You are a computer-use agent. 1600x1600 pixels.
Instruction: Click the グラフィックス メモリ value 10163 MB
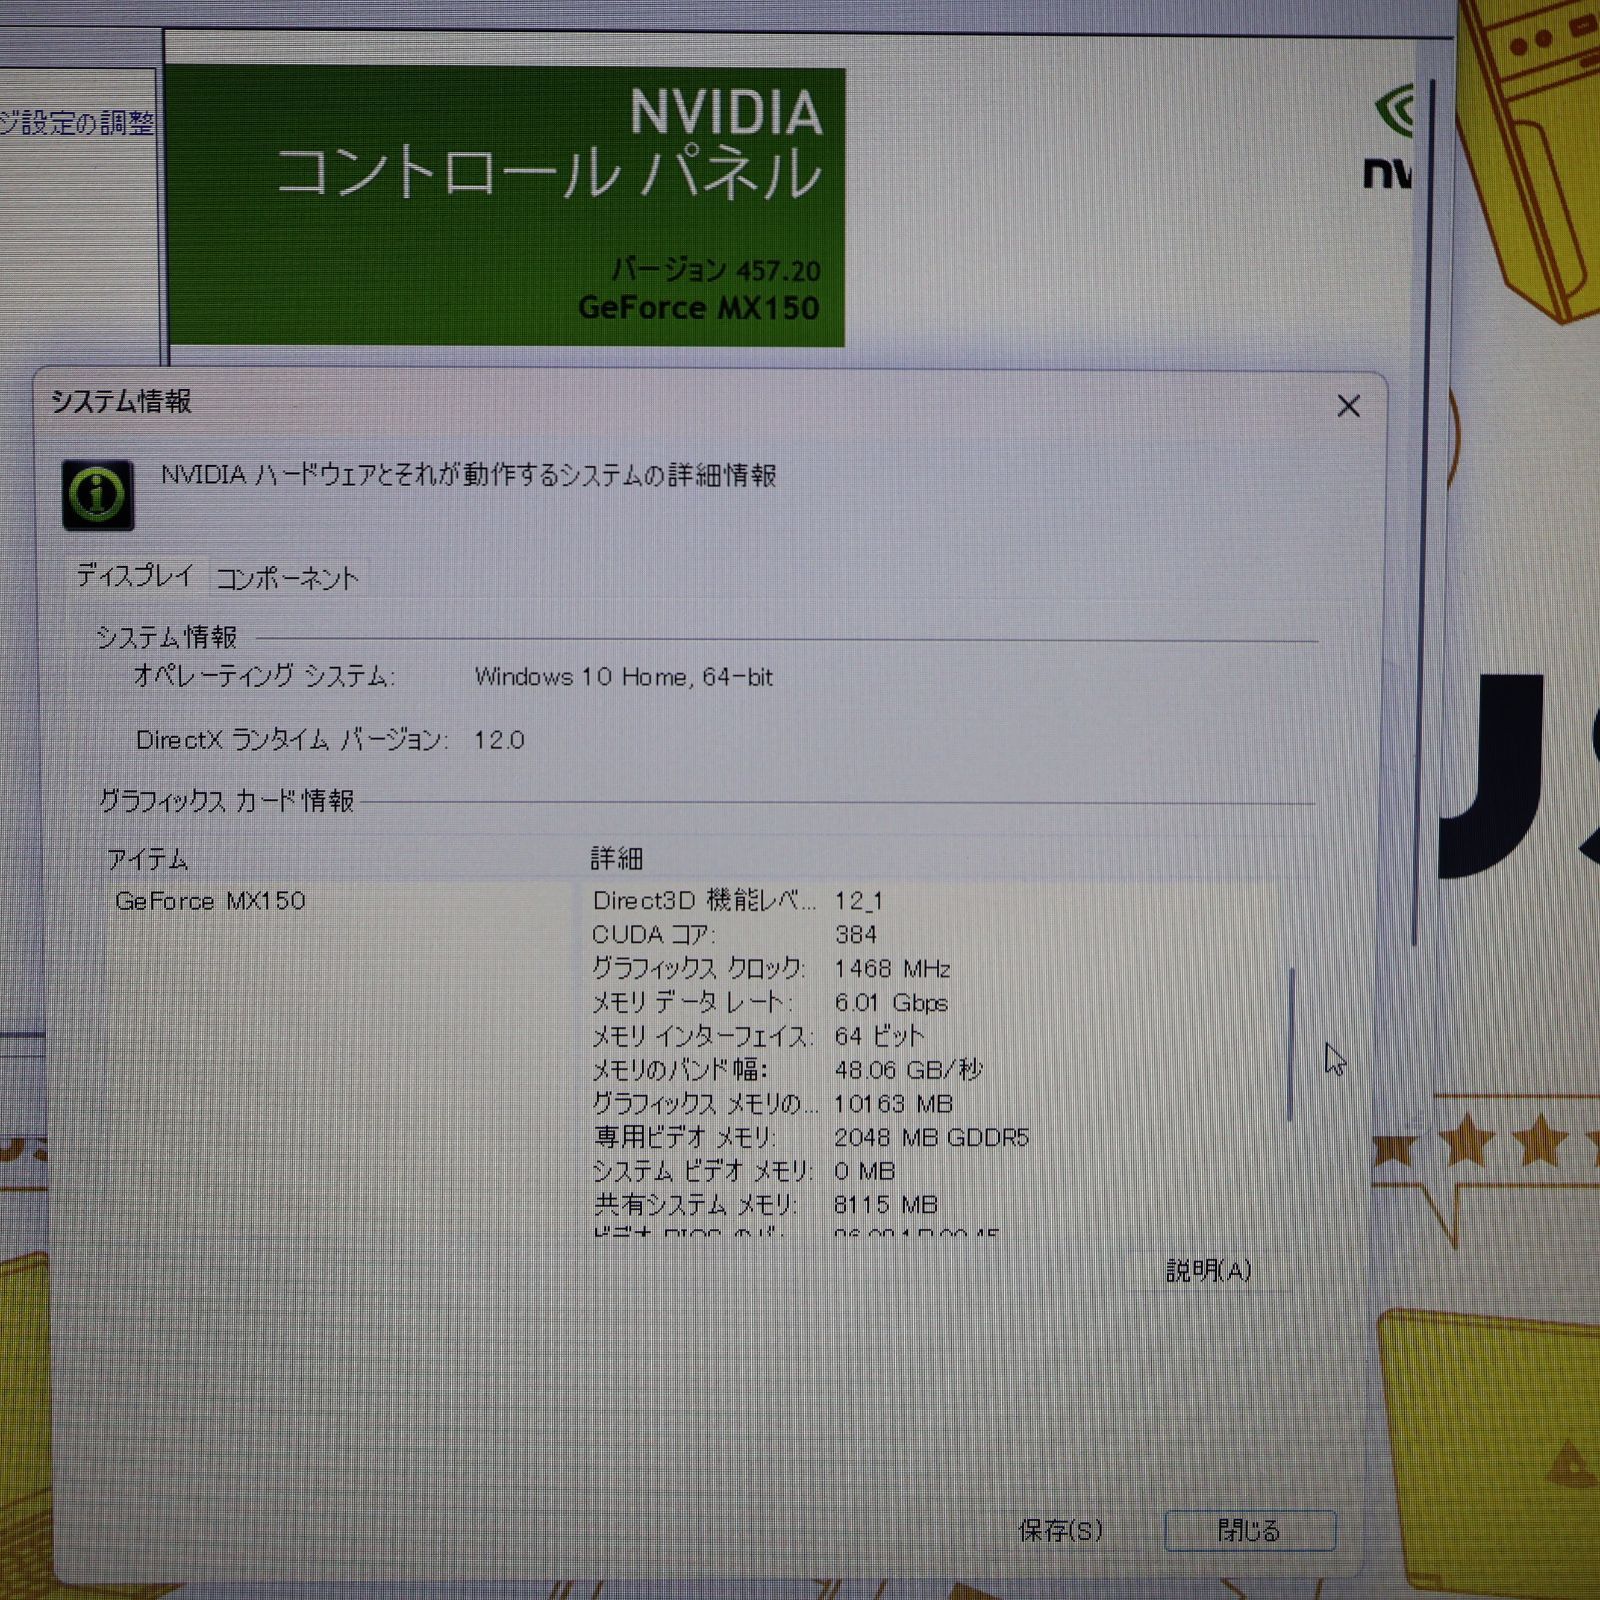[893, 1104]
